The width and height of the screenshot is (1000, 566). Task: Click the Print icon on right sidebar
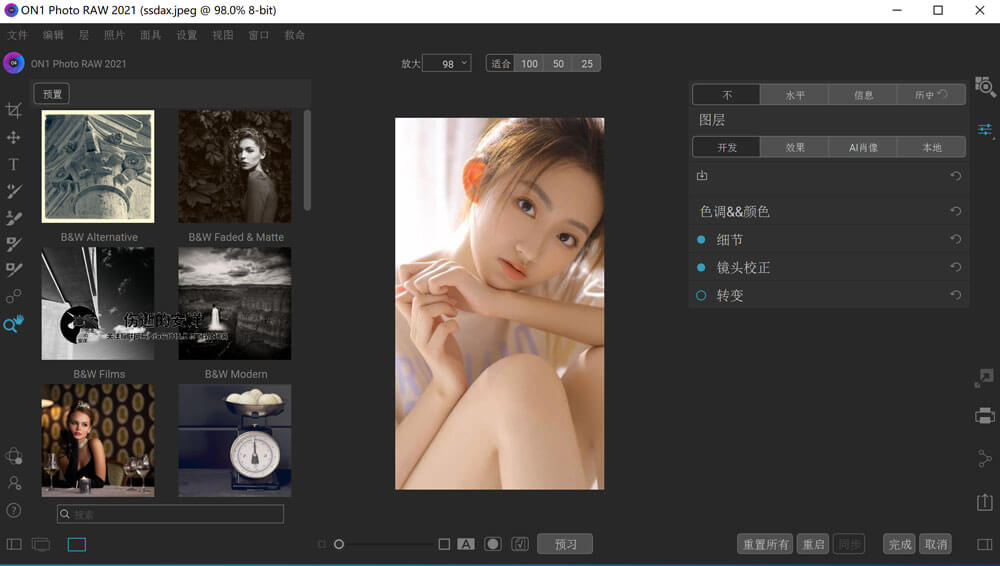click(x=985, y=415)
